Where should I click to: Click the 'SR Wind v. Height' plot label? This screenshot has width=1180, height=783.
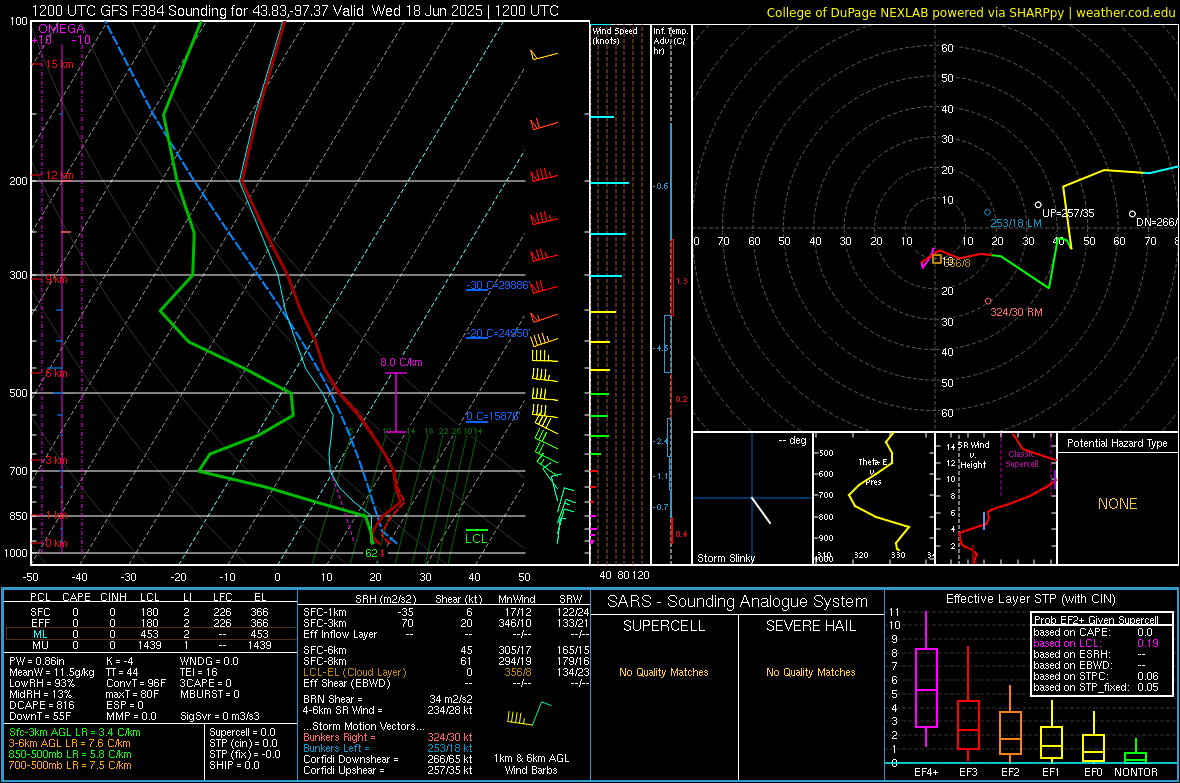973,455
